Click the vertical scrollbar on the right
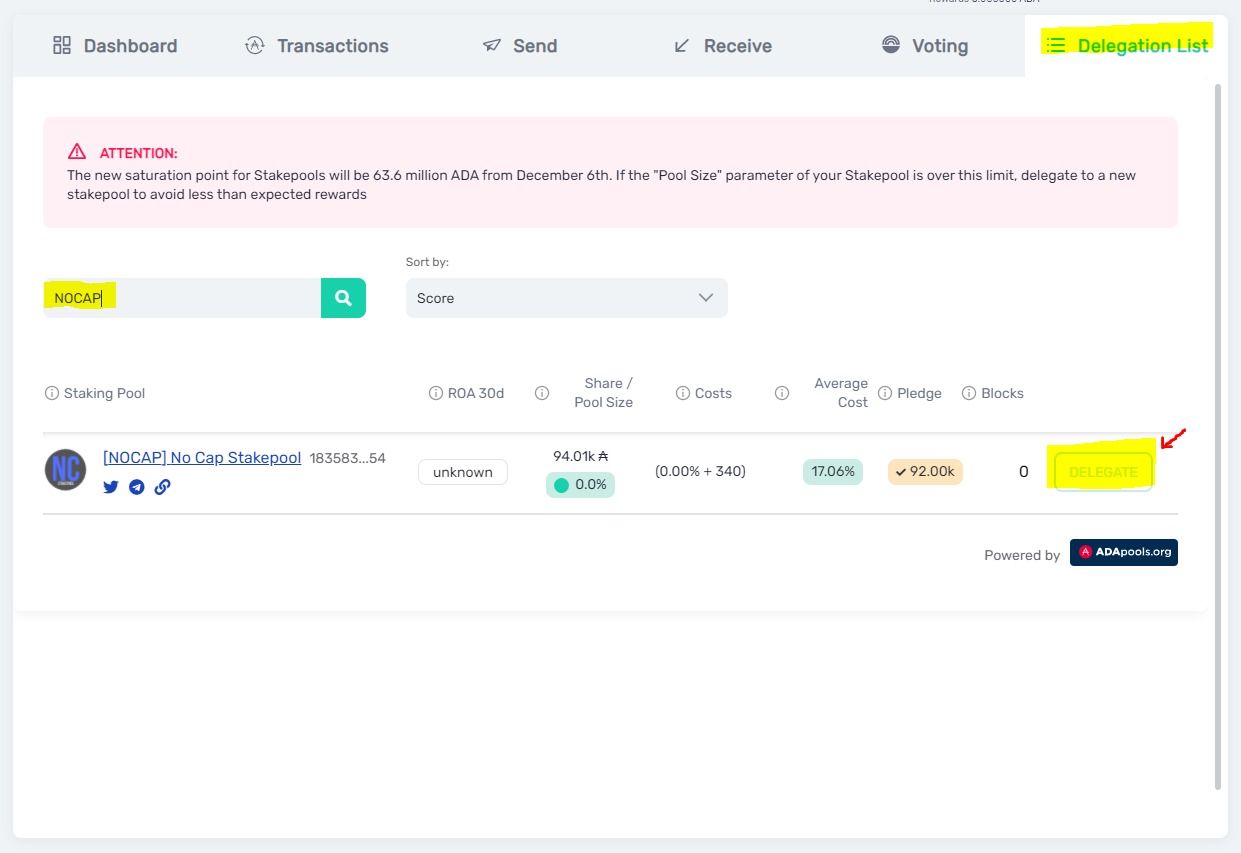 1218,436
